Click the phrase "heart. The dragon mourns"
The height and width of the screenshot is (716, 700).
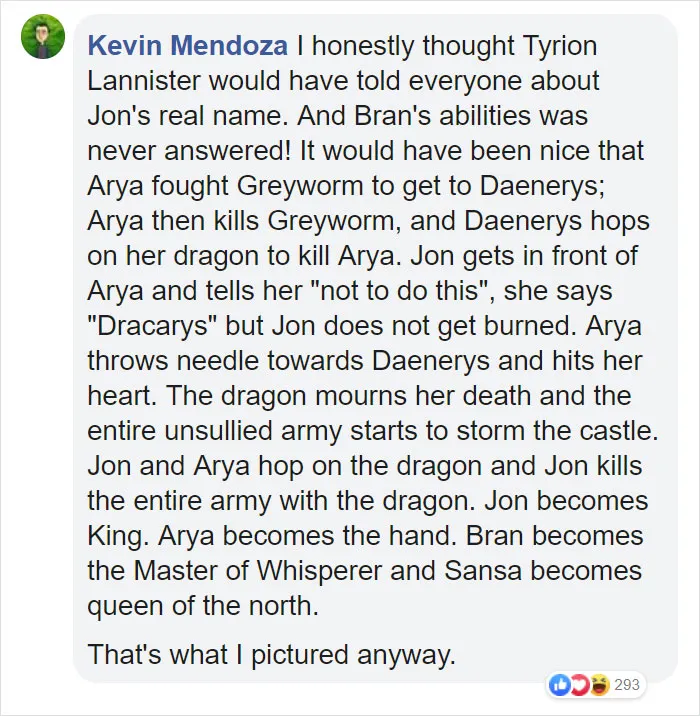(x=247, y=395)
